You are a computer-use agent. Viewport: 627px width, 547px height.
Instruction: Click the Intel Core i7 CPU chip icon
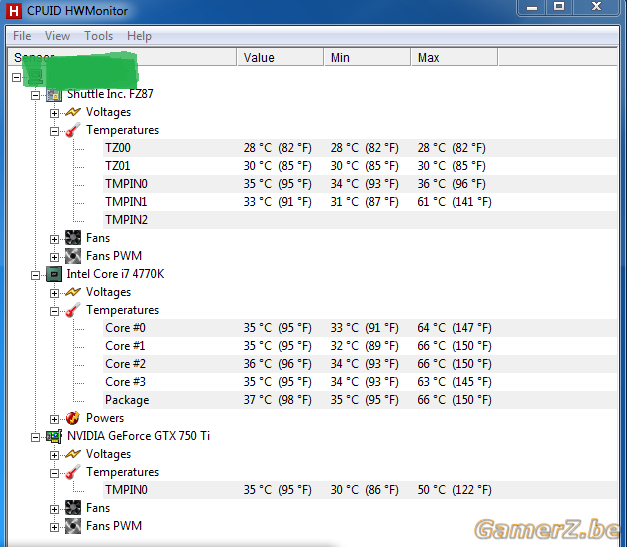pyautogui.click(x=54, y=274)
